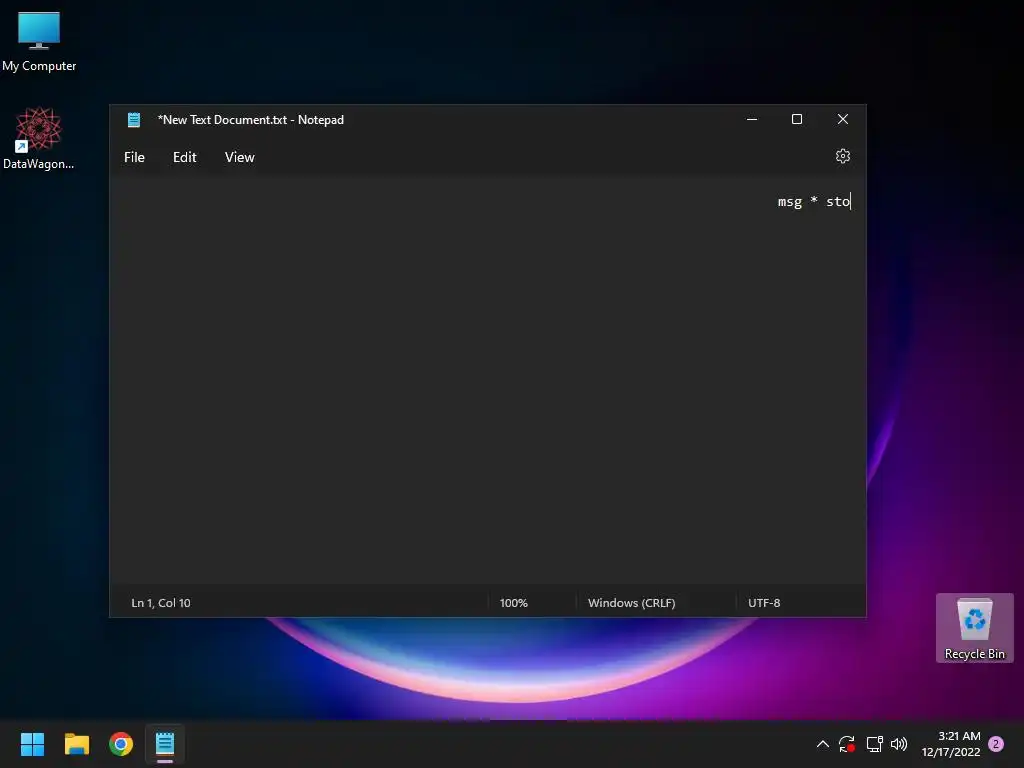
Task: Launch Google Chrome from the taskbar
Action: click(x=121, y=744)
